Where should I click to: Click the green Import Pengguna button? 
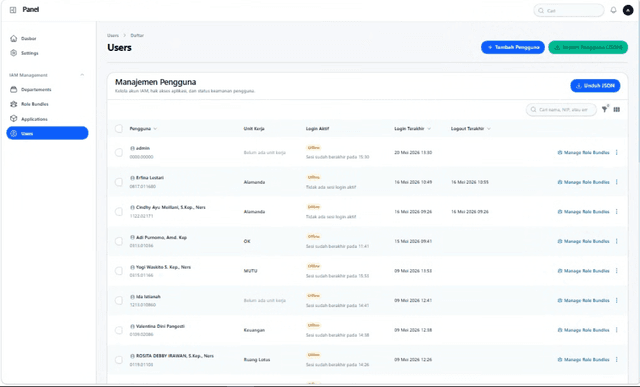[588, 47]
